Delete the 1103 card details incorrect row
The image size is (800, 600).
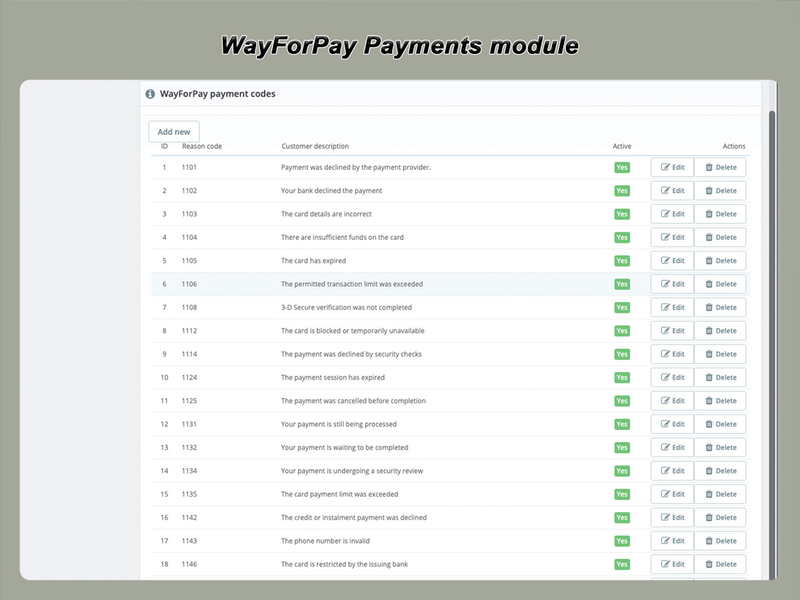coord(720,214)
